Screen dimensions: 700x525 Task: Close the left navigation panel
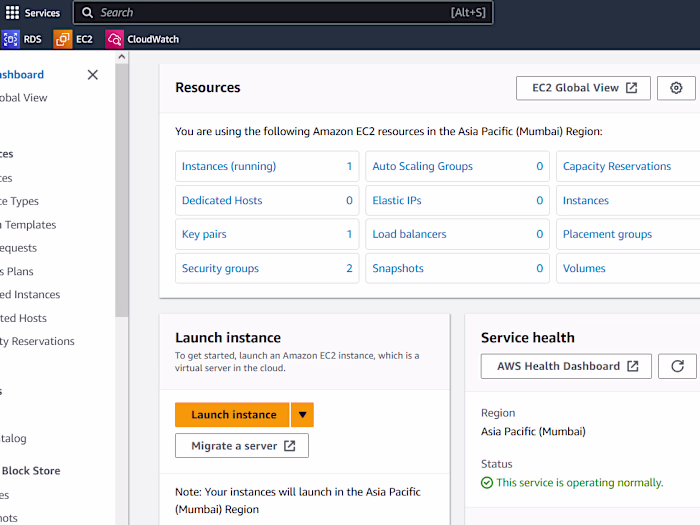click(x=92, y=75)
